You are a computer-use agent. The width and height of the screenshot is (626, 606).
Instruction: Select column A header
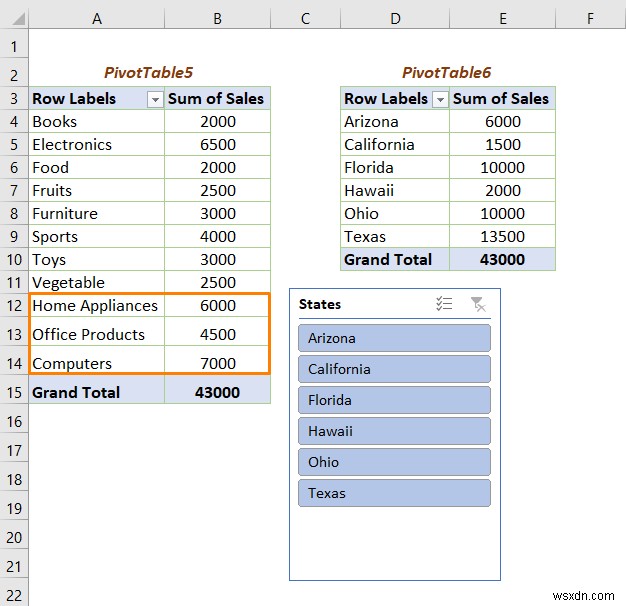coord(97,19)
